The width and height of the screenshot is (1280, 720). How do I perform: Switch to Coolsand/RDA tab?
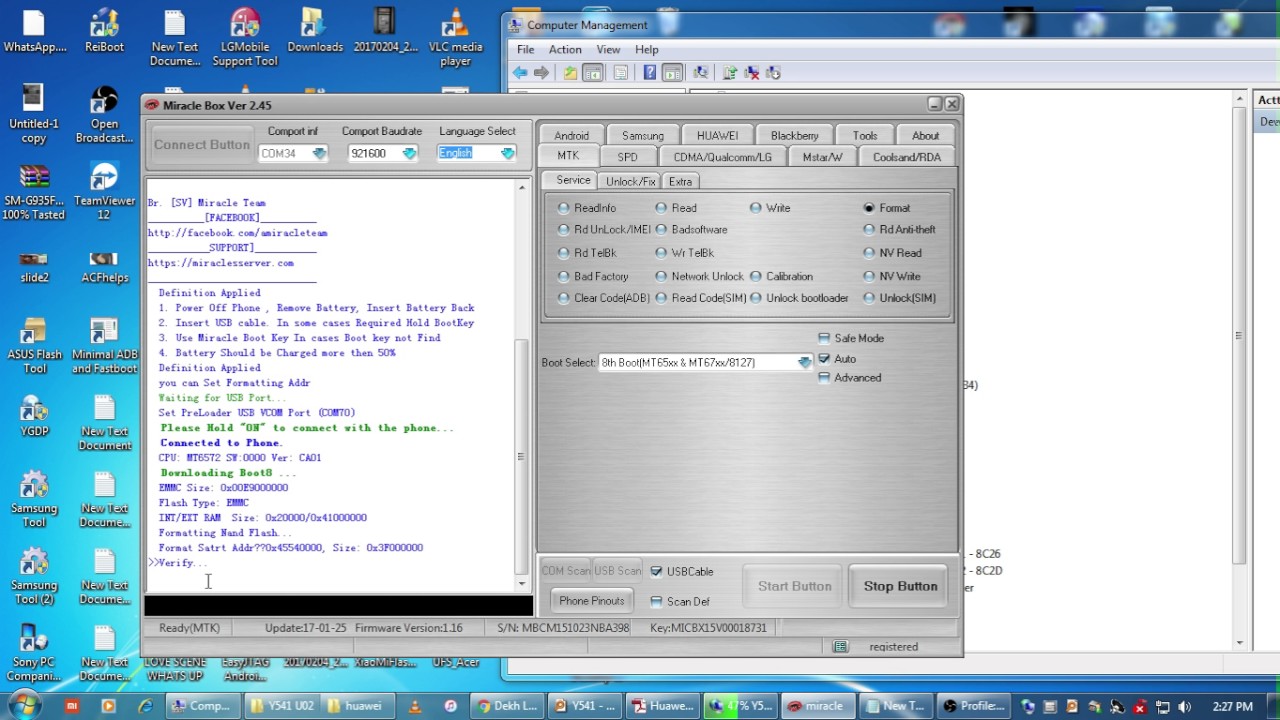(x=907, y=156)
